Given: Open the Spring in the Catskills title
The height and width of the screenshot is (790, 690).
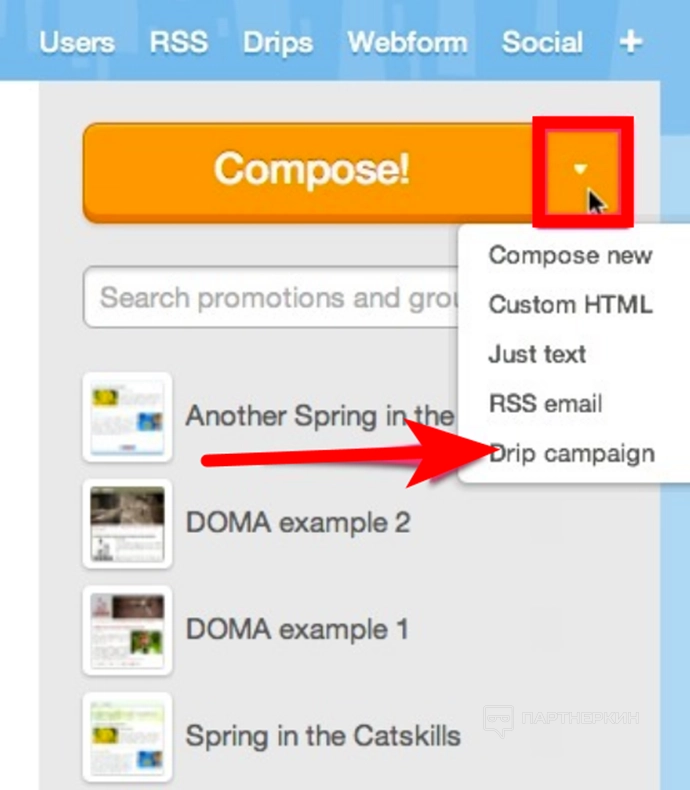Looking at the screenshot, I should coord(323,737).
